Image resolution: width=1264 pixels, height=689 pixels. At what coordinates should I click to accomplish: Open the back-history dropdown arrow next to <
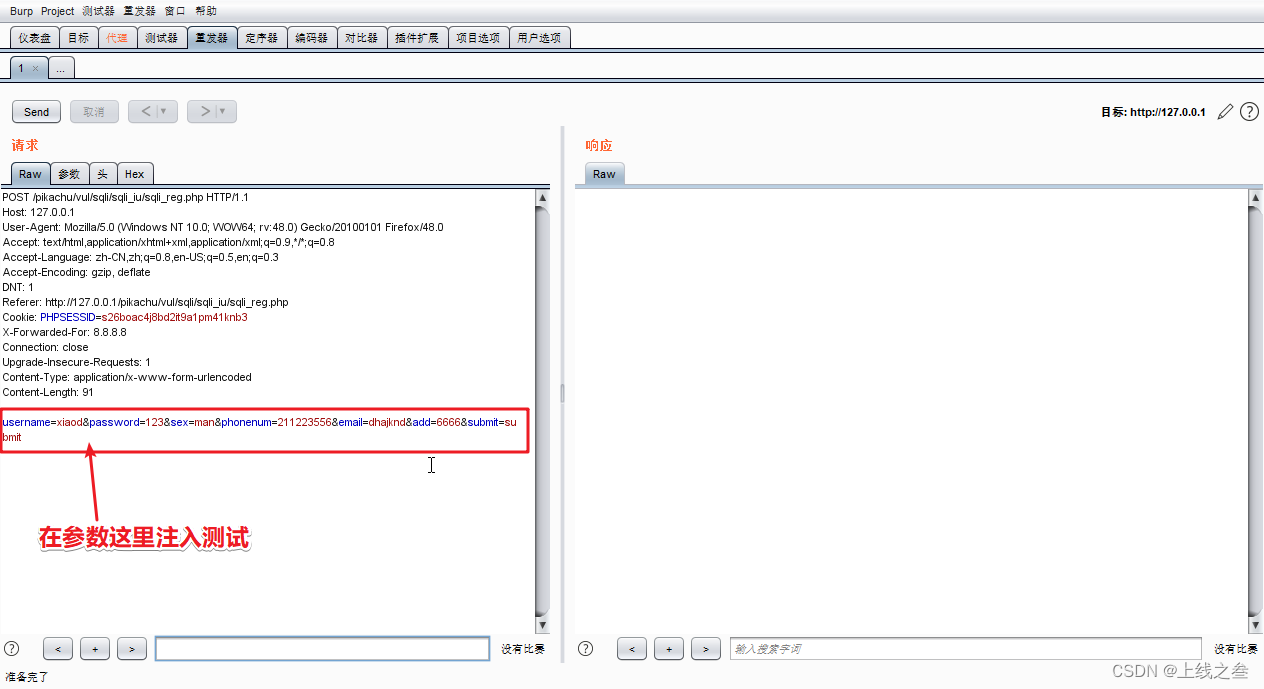click(164, 111)
